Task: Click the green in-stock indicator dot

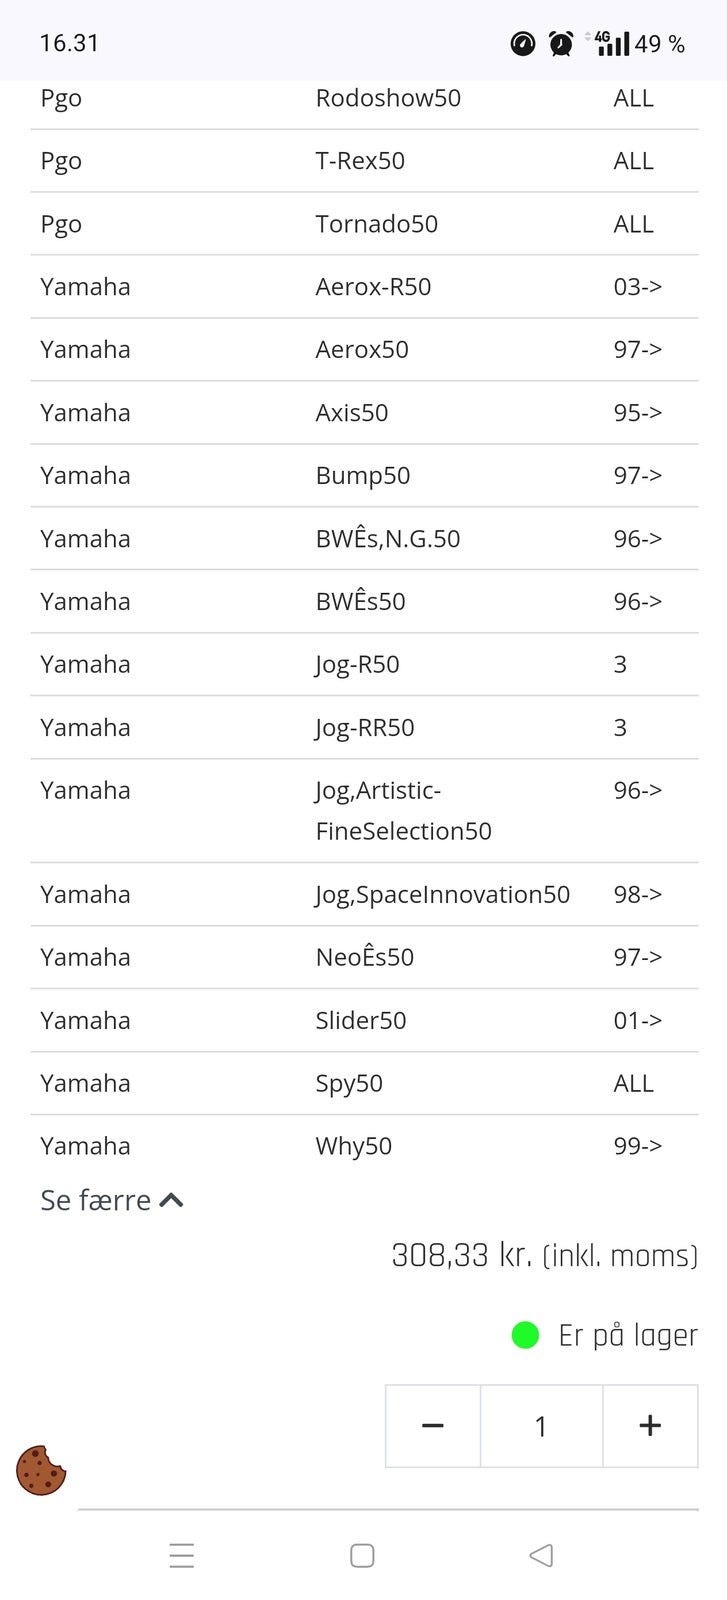Action: pos(525,1335)
